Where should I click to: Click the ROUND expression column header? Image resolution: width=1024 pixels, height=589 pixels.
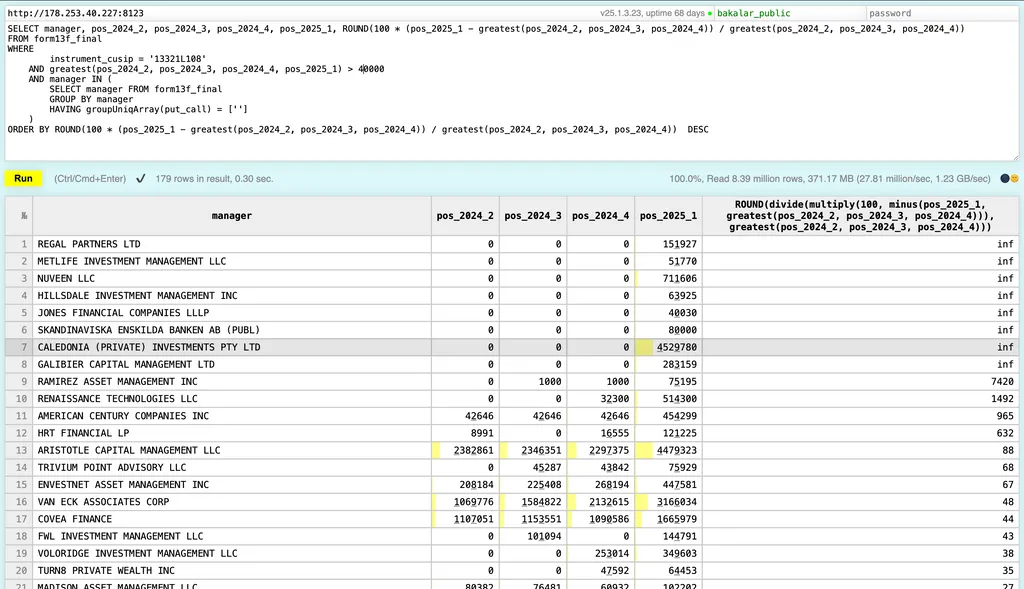click(860, 215)
